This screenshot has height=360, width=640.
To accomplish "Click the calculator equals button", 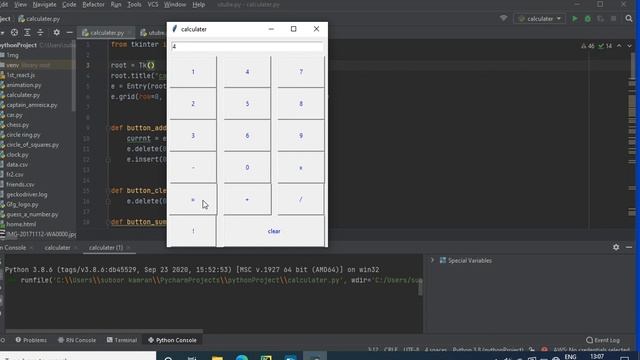I will pyautogui.click(x=193, y=200).
